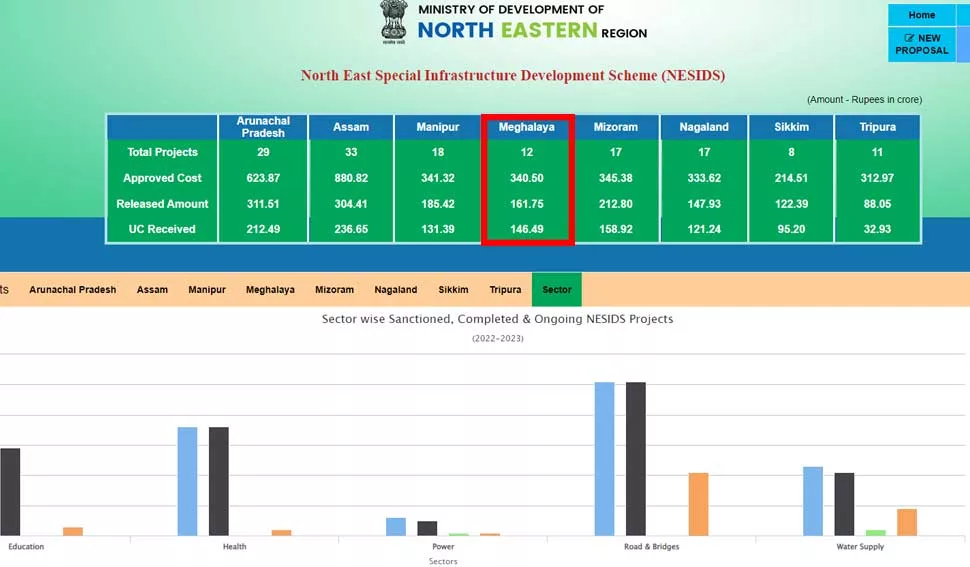This screenshot has width=970, height=567.
Task: Click the Nagaland column header
Action: pyautogui.click(x=704, y=127)
